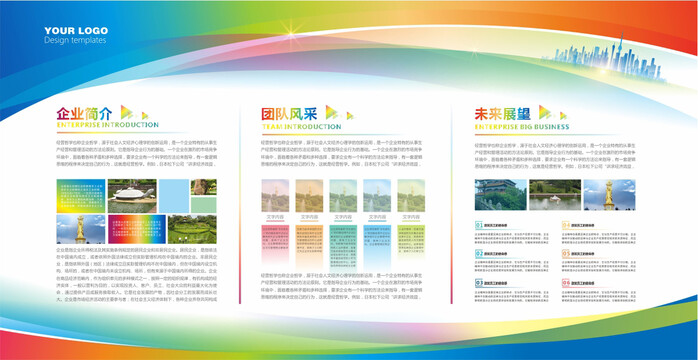Click the rainbow play arrow beside 企业简介
Screen dimensions: 698x360
127,112
